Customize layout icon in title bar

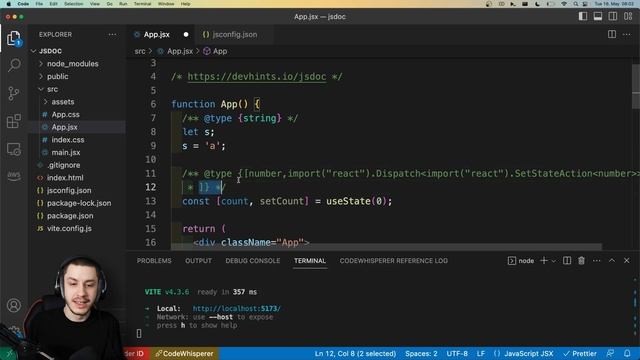coord(628,16)
